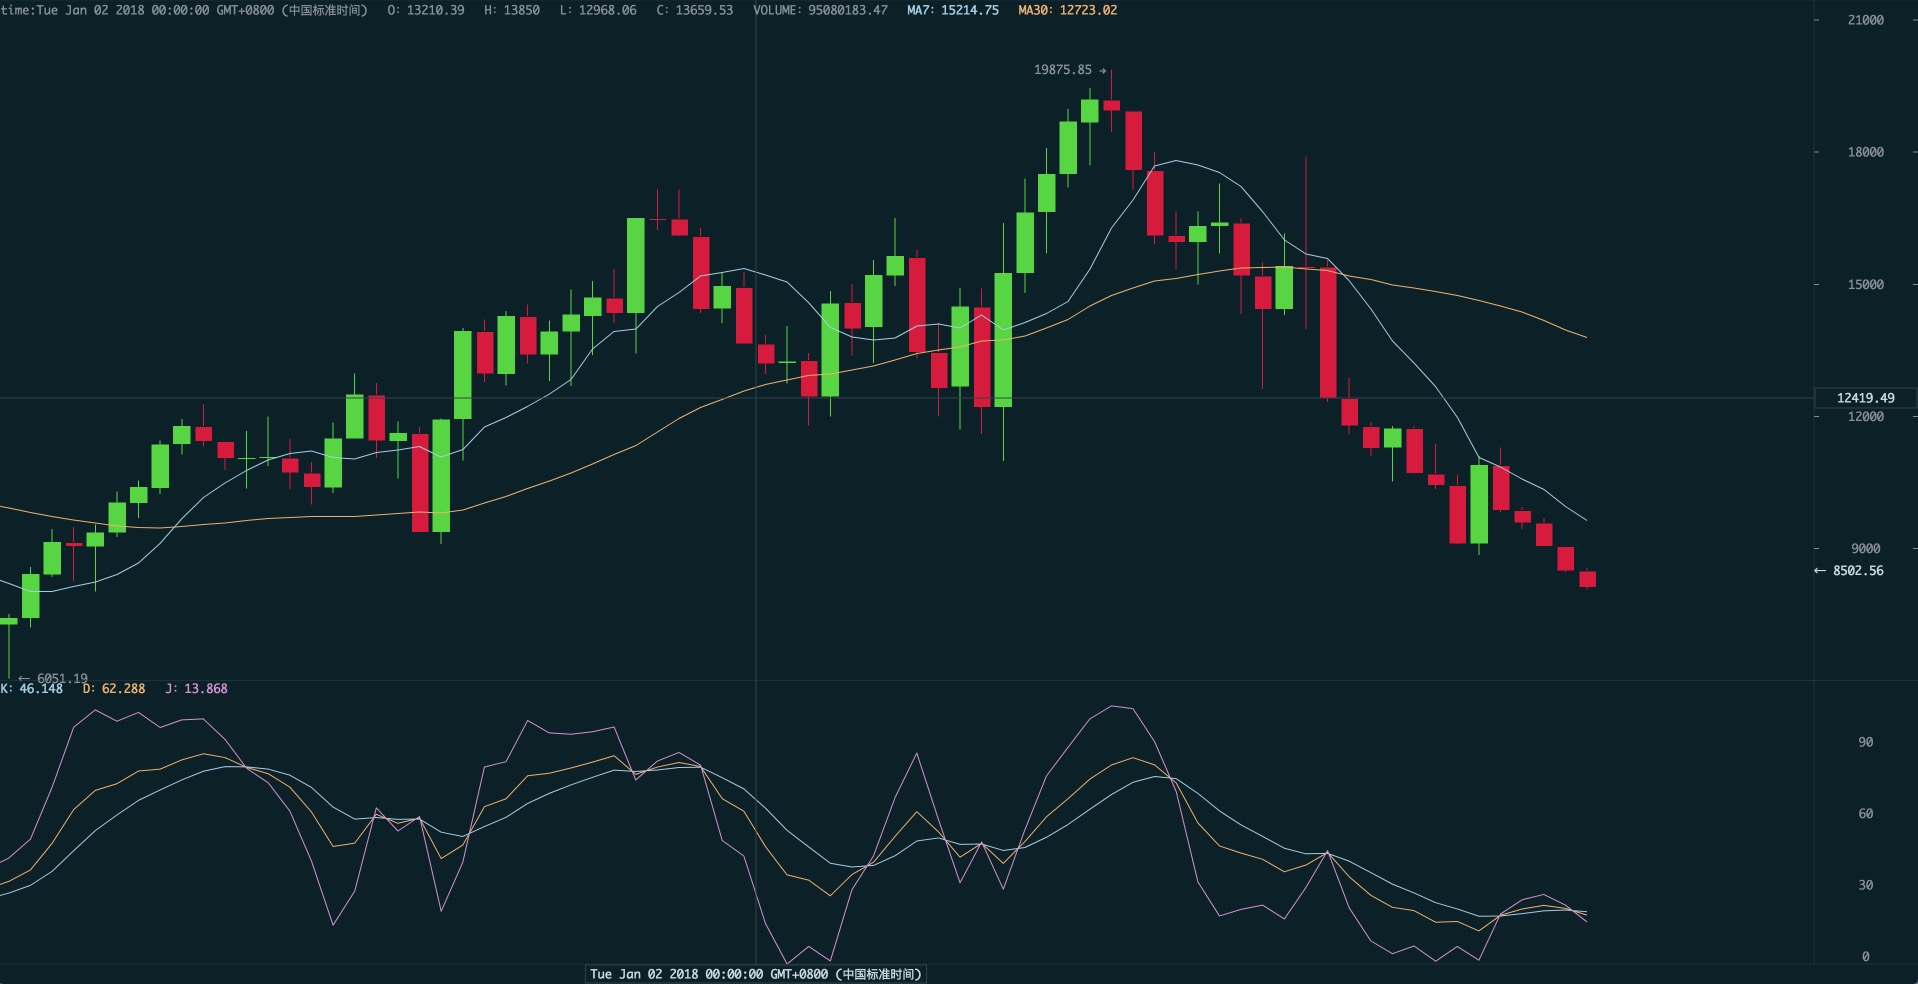Click the 19875.85 high price marker
The width and height of the screenshot is (1918, 984).
[x=1070, y=70]
